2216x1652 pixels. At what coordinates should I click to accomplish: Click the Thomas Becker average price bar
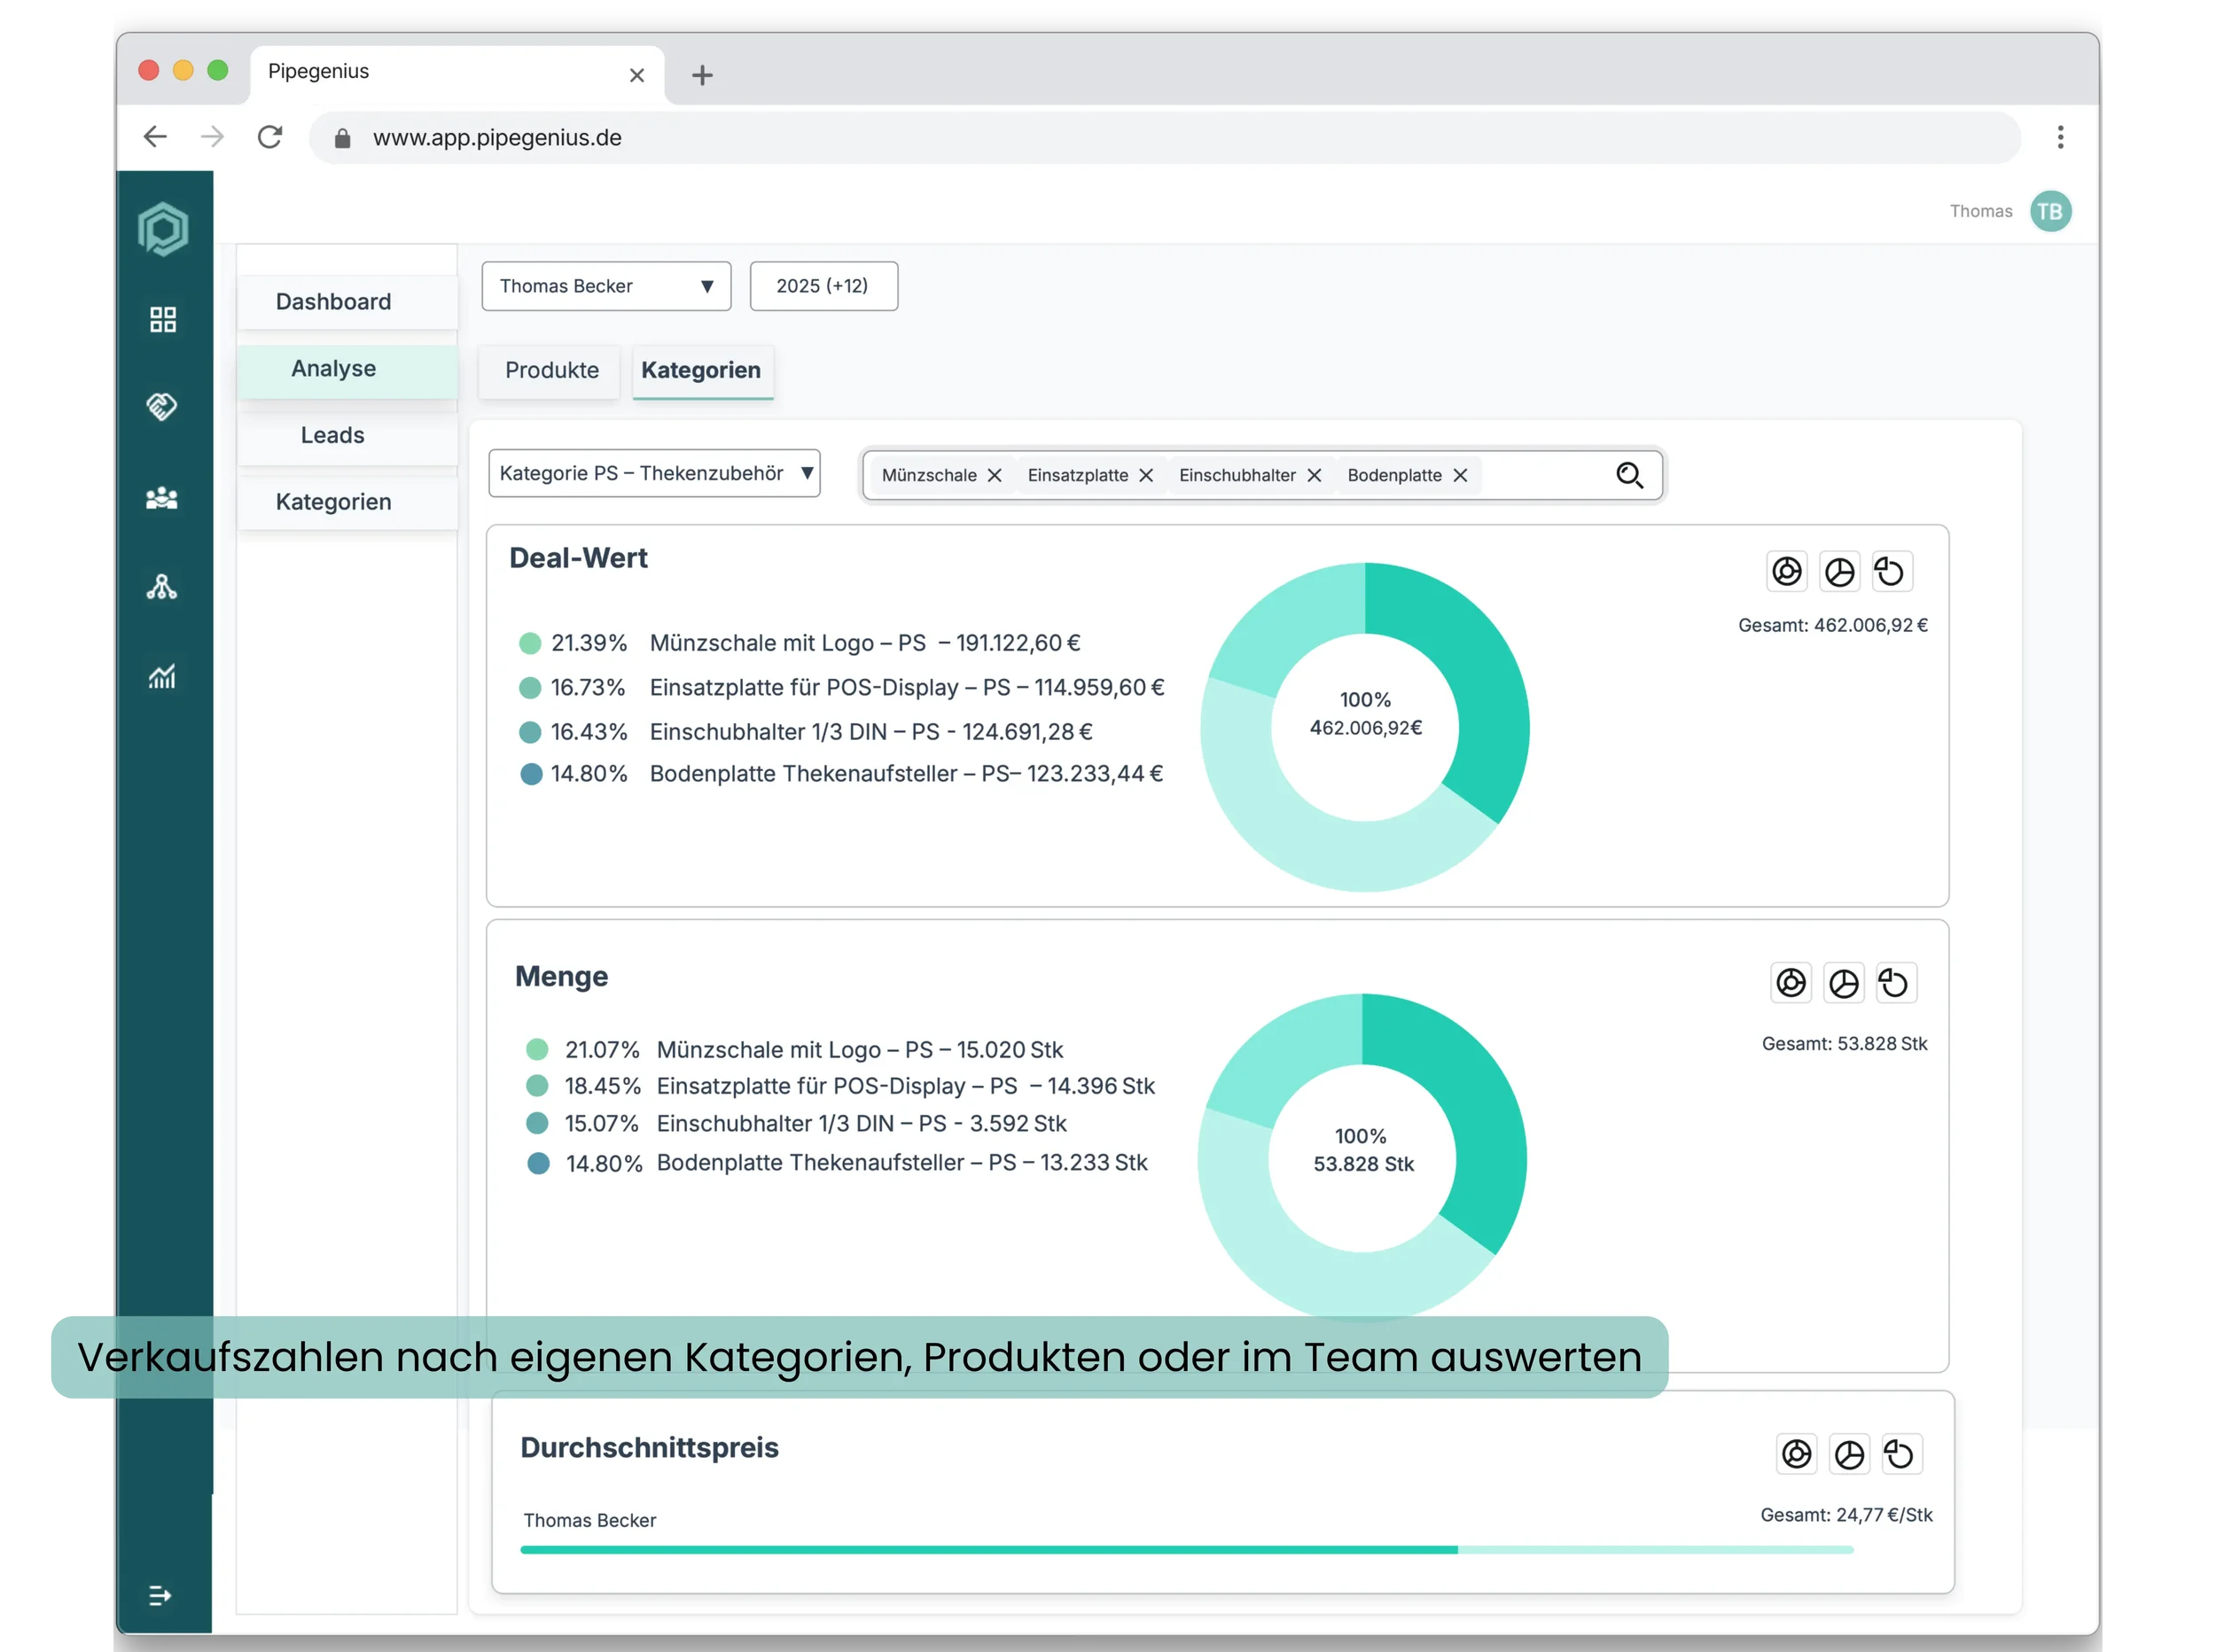[x=988, y=1549]
